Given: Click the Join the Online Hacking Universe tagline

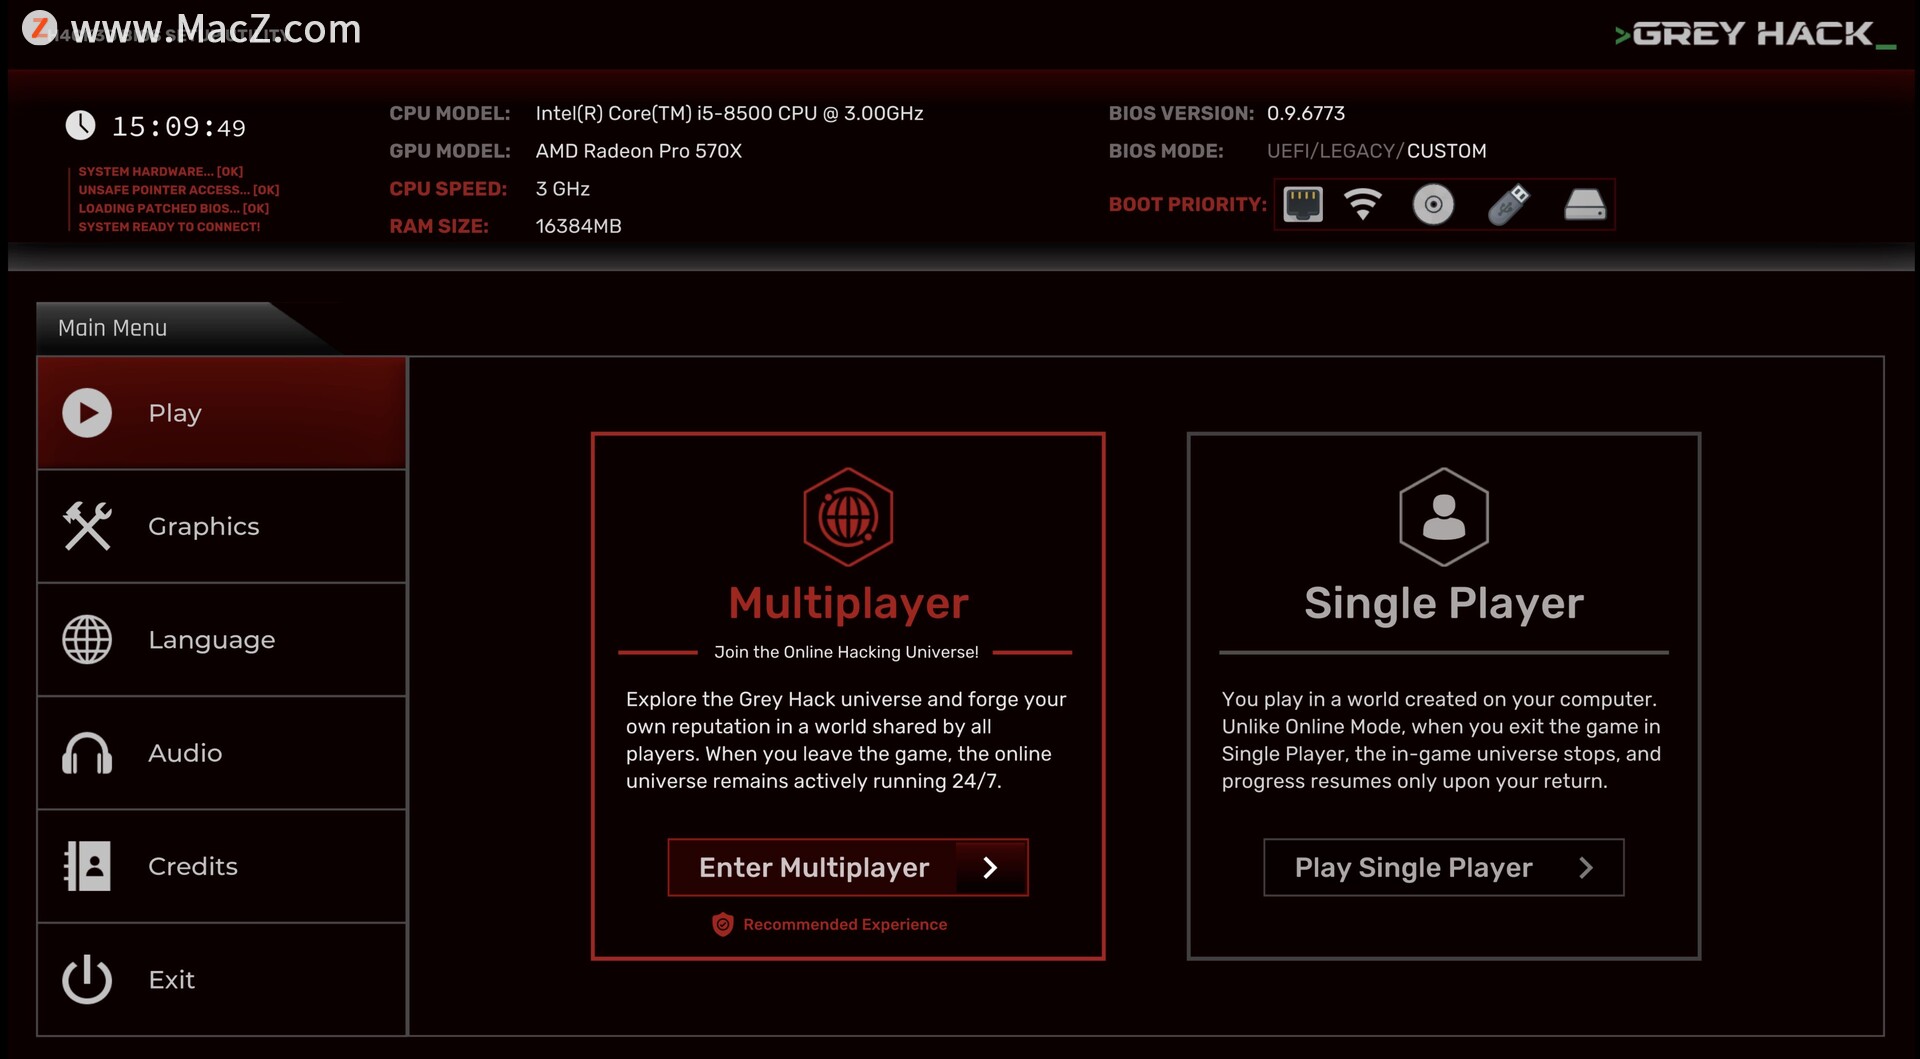Looking at the screenshot, I should [847, 652].
